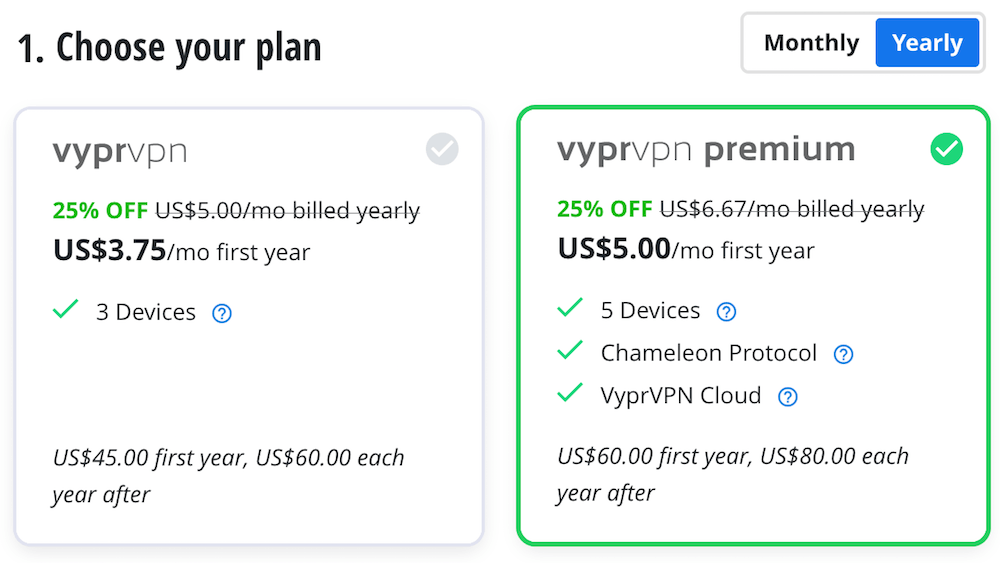Select the gray radio check on vyprvpn plan
Screen dimensions: 1000x563
click(442, 149)
